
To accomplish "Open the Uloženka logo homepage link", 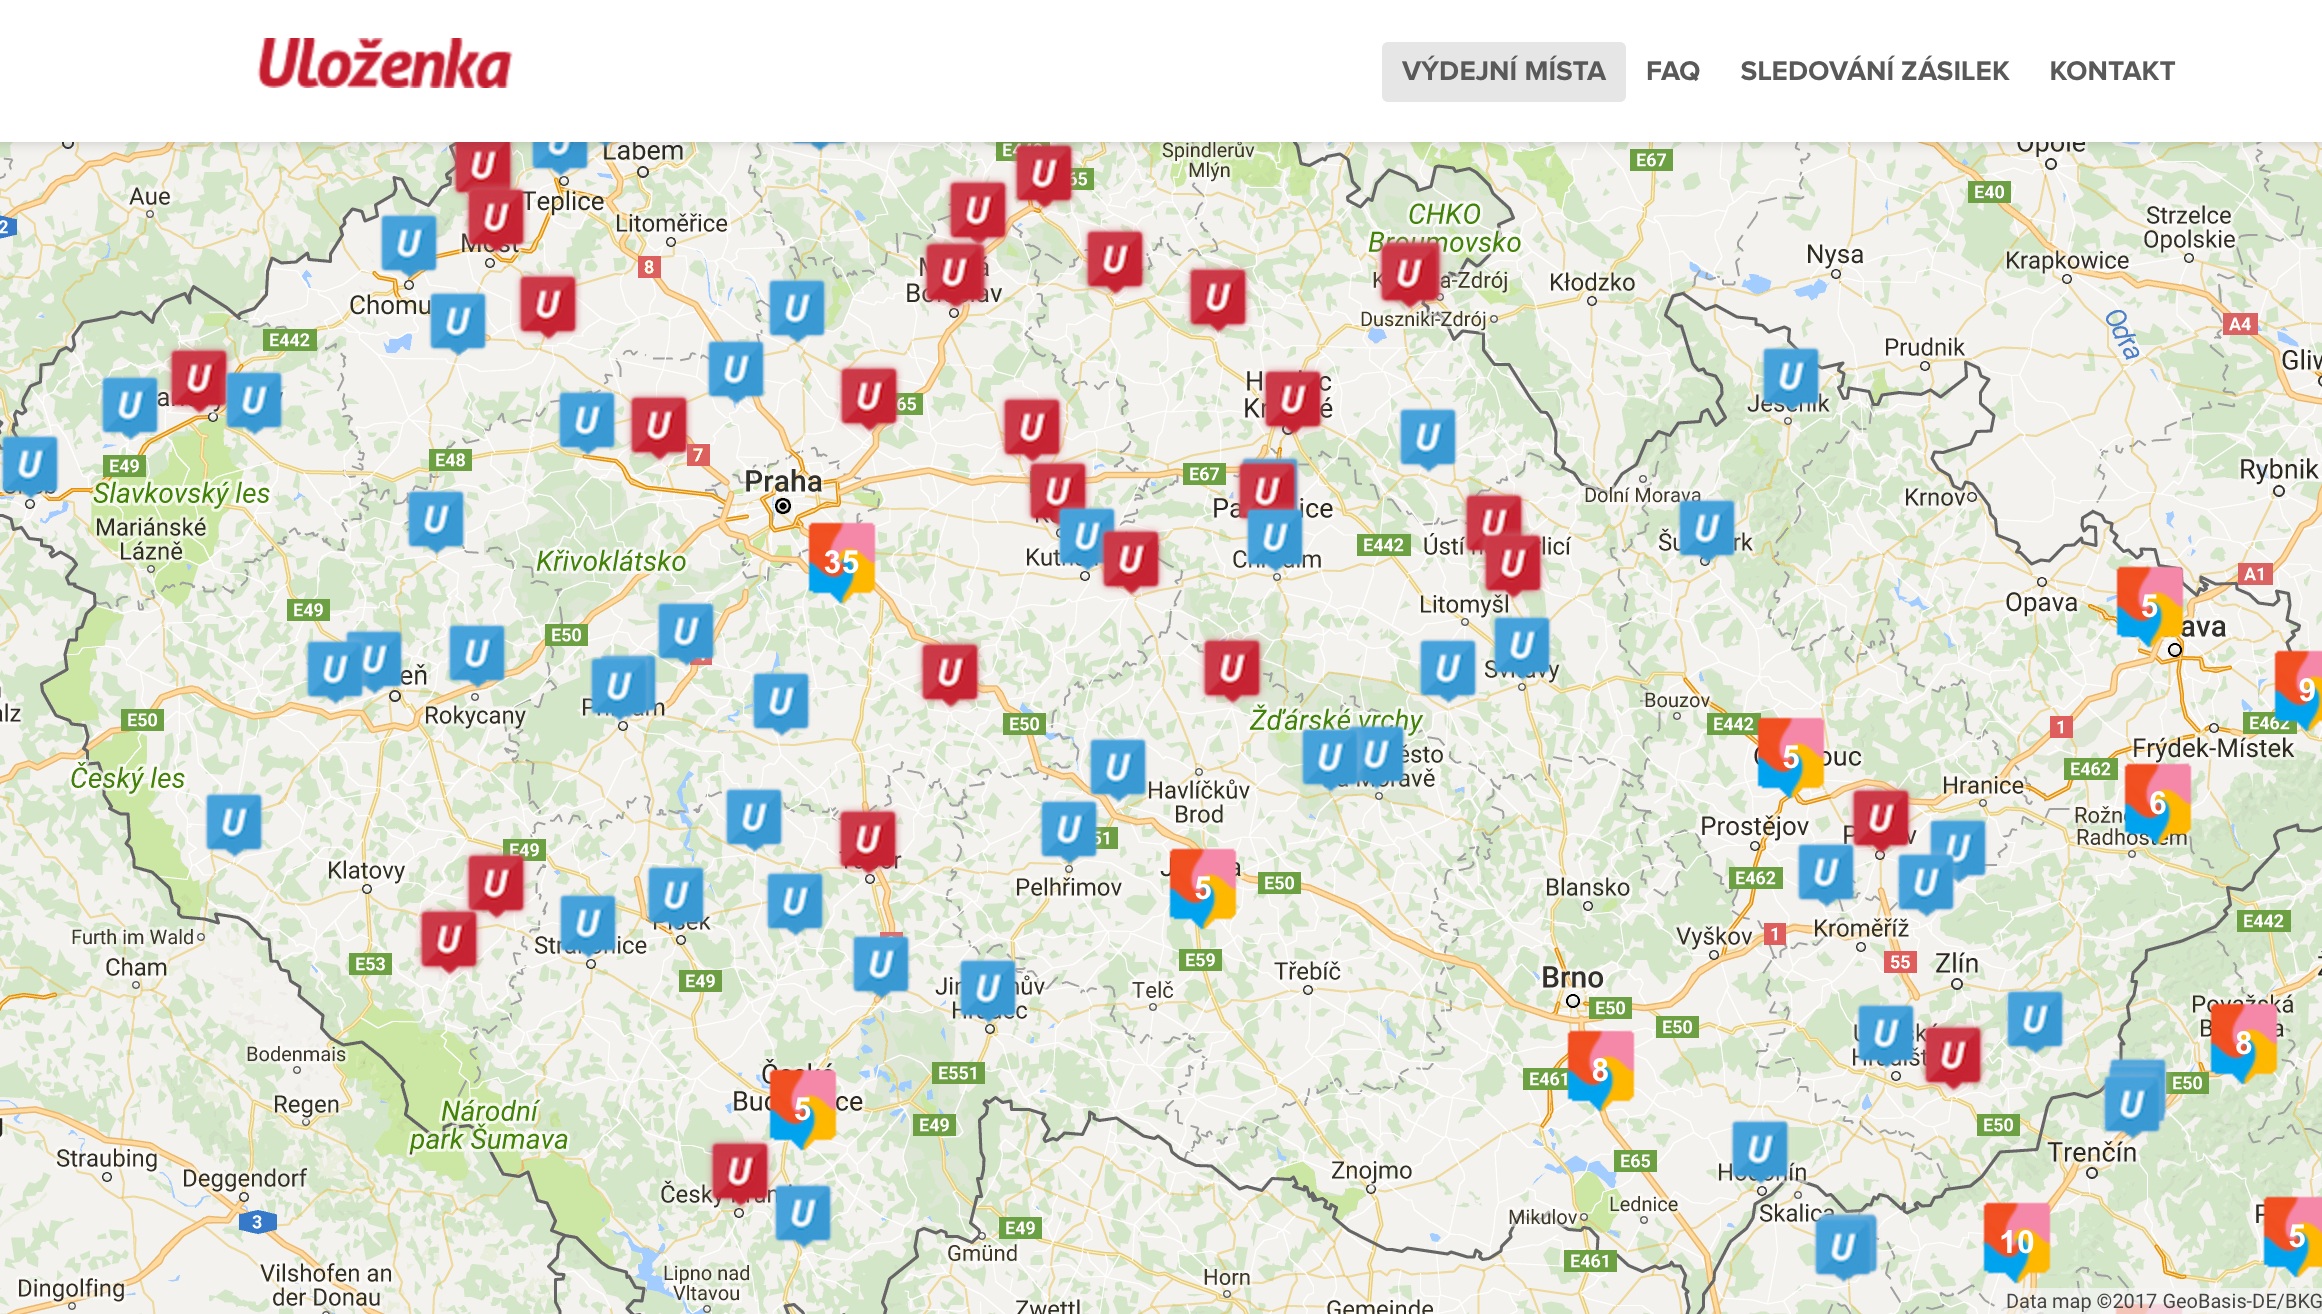I will click(385, 65).
